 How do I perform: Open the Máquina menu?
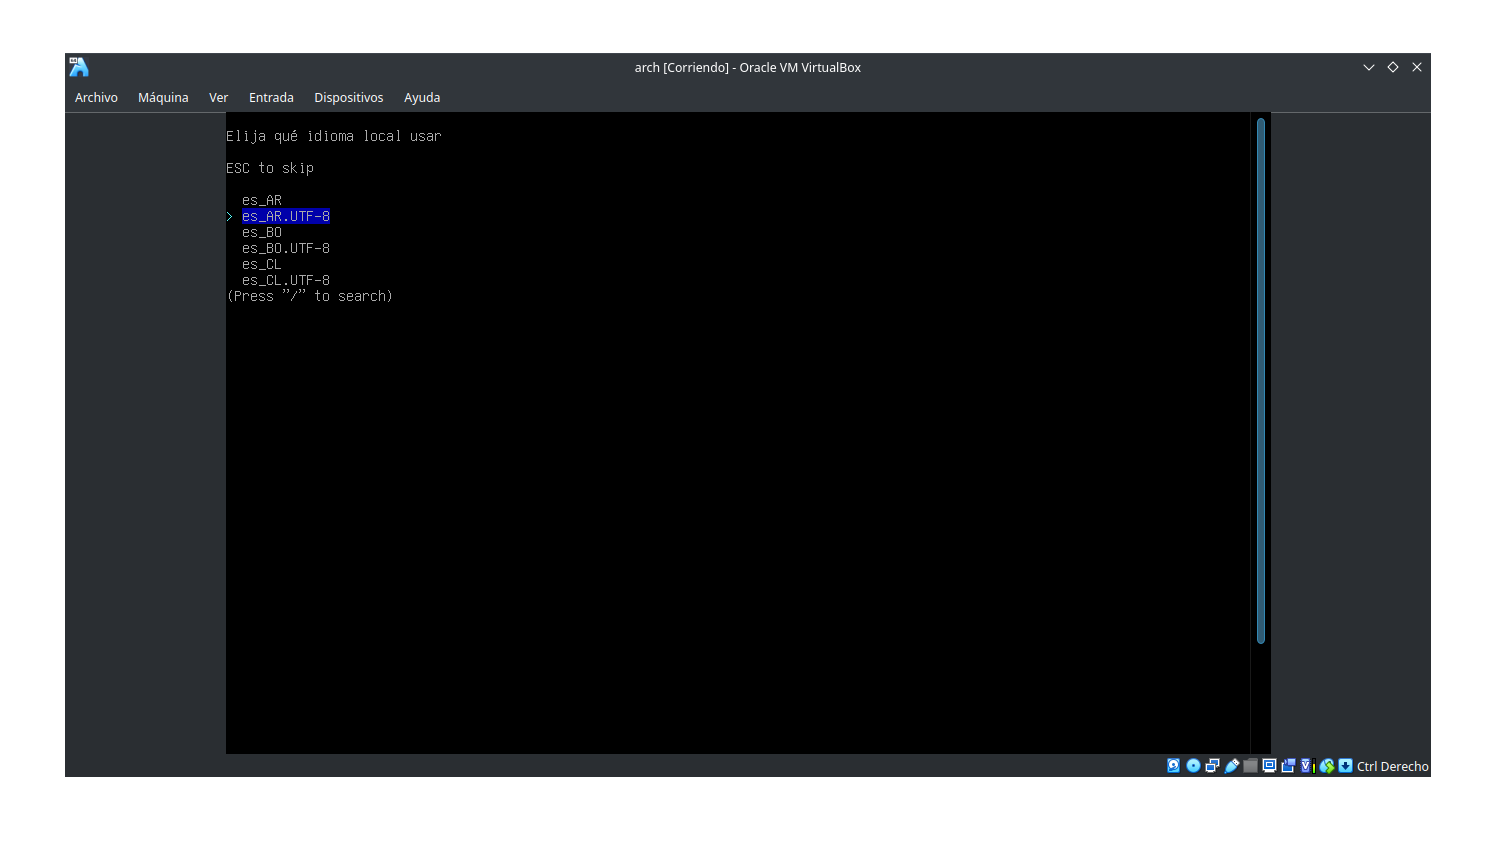point(163,97)
